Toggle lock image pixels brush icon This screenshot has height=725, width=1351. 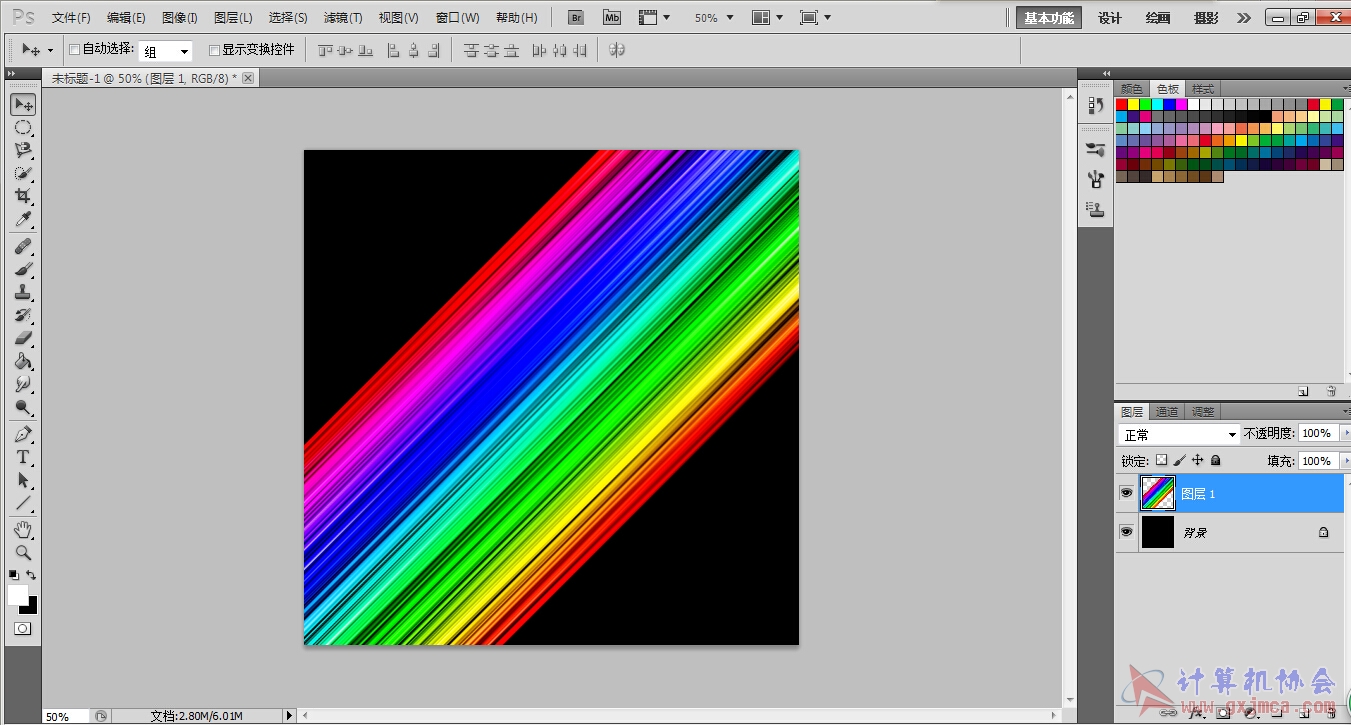coord(1179,461)
